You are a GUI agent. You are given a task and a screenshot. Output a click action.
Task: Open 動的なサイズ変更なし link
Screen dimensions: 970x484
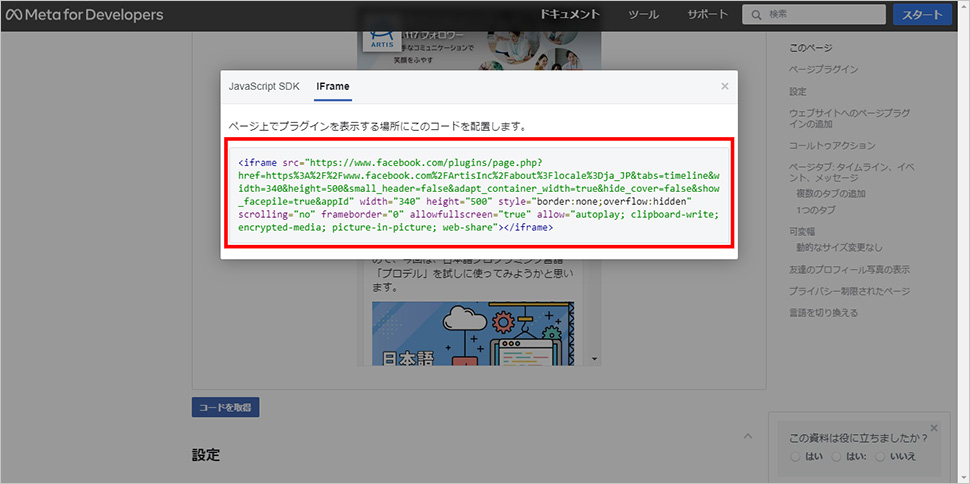[839, 248]
